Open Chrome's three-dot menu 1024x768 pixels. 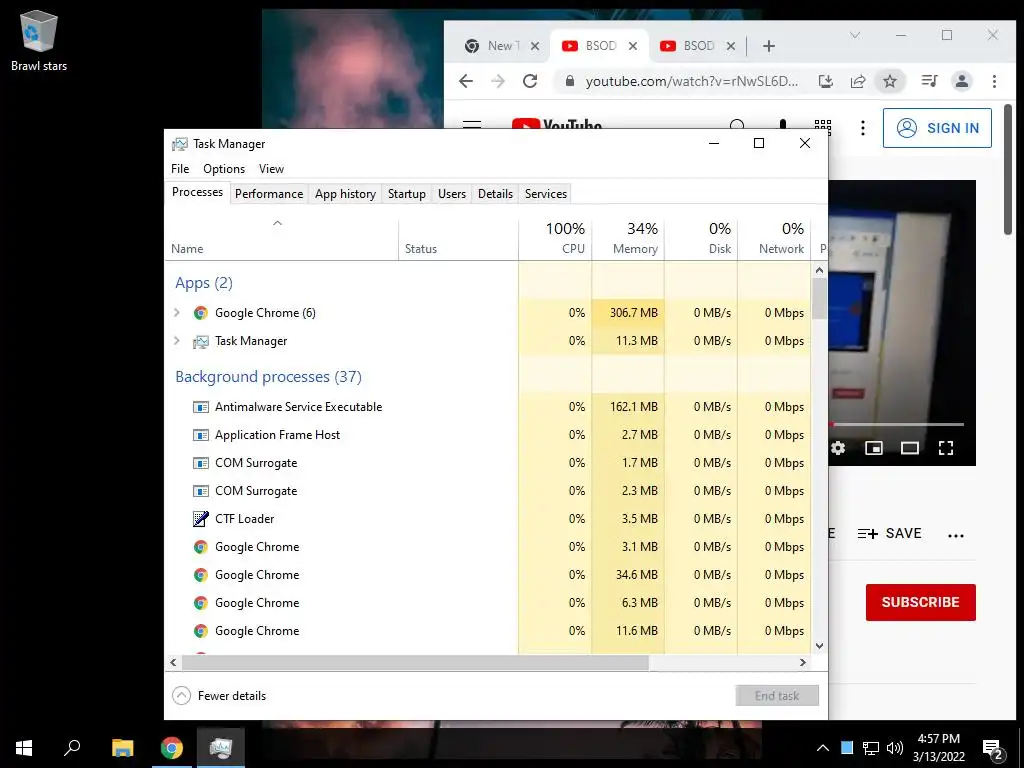[x=994, y=81]
